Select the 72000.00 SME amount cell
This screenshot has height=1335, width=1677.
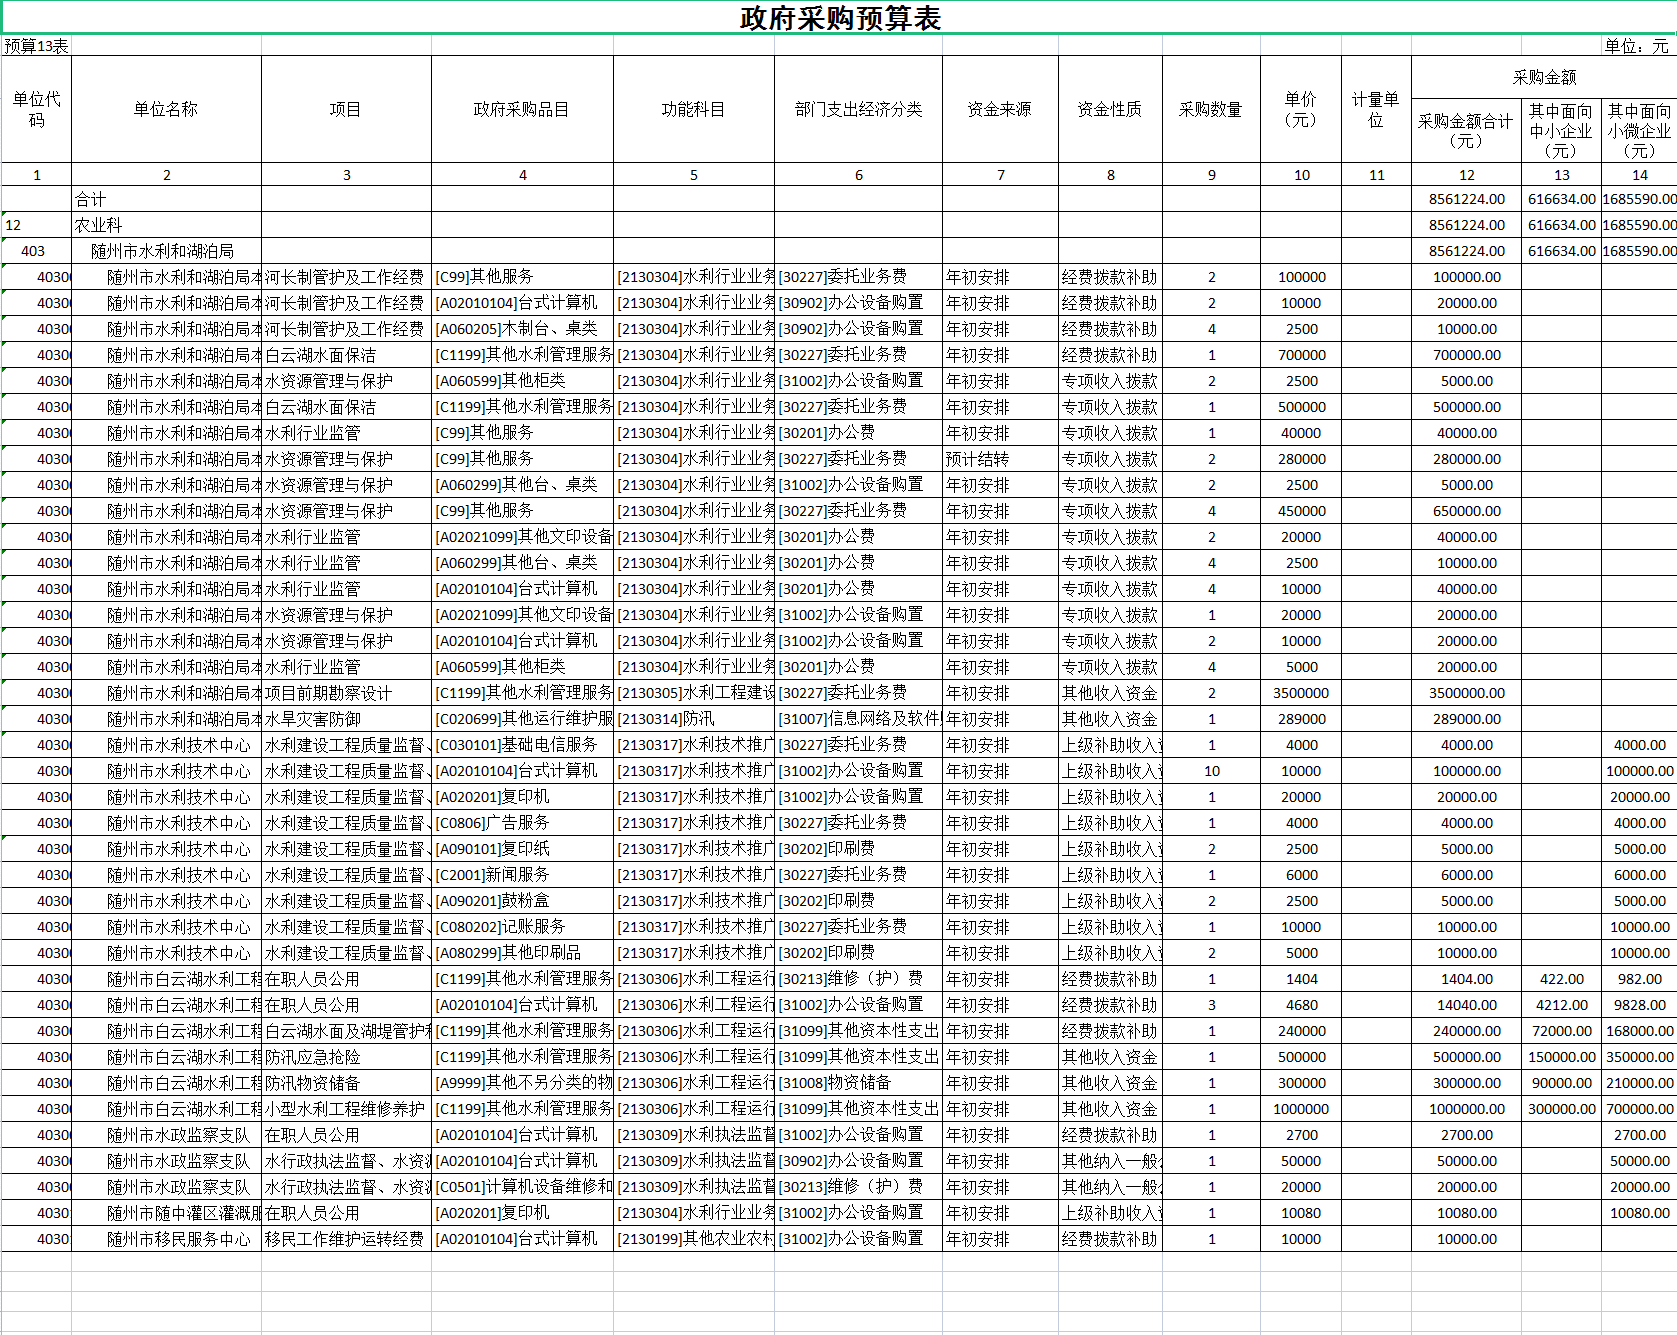(1561, 1031)
